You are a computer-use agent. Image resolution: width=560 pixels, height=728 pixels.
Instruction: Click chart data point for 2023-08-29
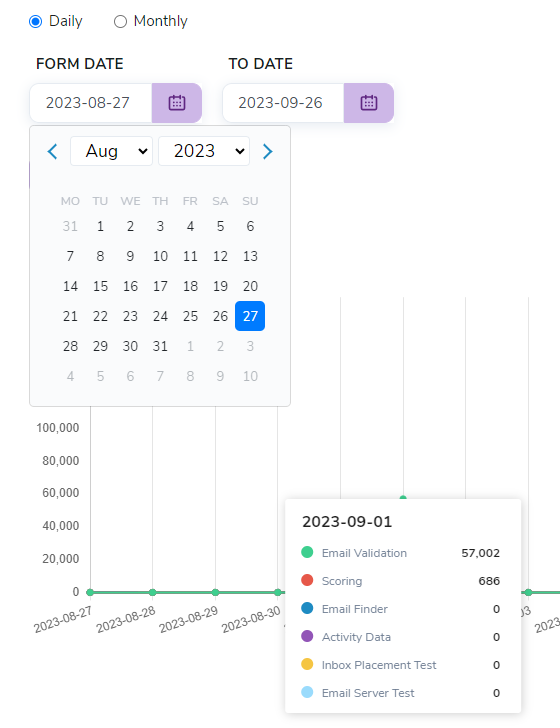(x=215, y=592)
